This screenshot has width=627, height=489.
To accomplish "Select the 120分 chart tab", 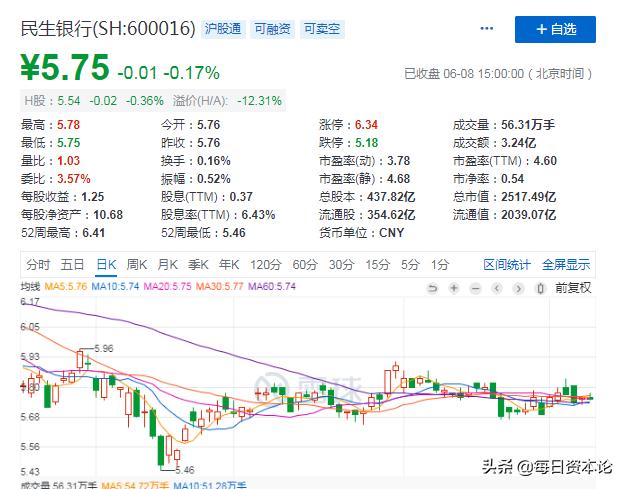I will pos(266,265).
